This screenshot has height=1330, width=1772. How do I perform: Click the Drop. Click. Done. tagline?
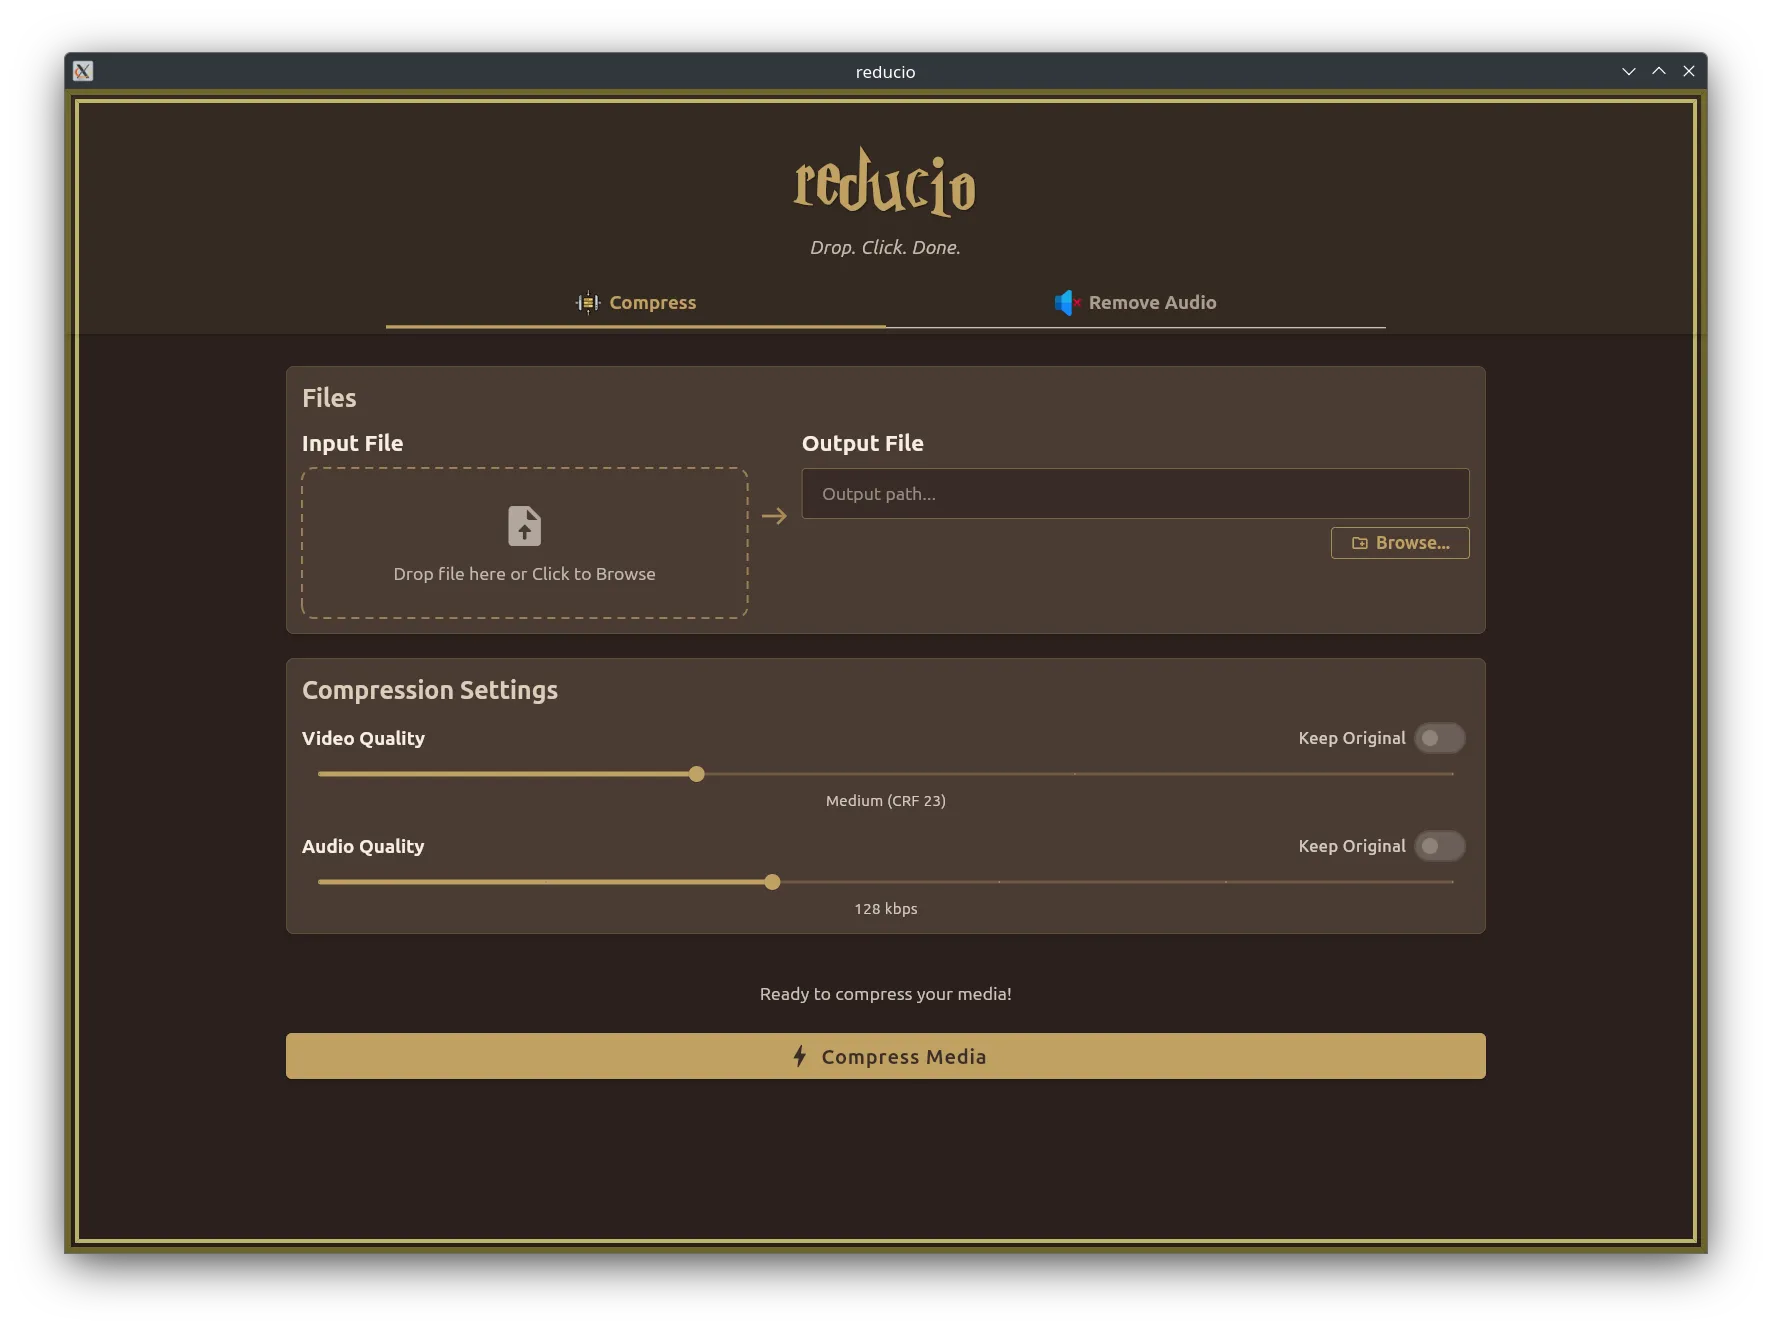[x=886, y=247]
